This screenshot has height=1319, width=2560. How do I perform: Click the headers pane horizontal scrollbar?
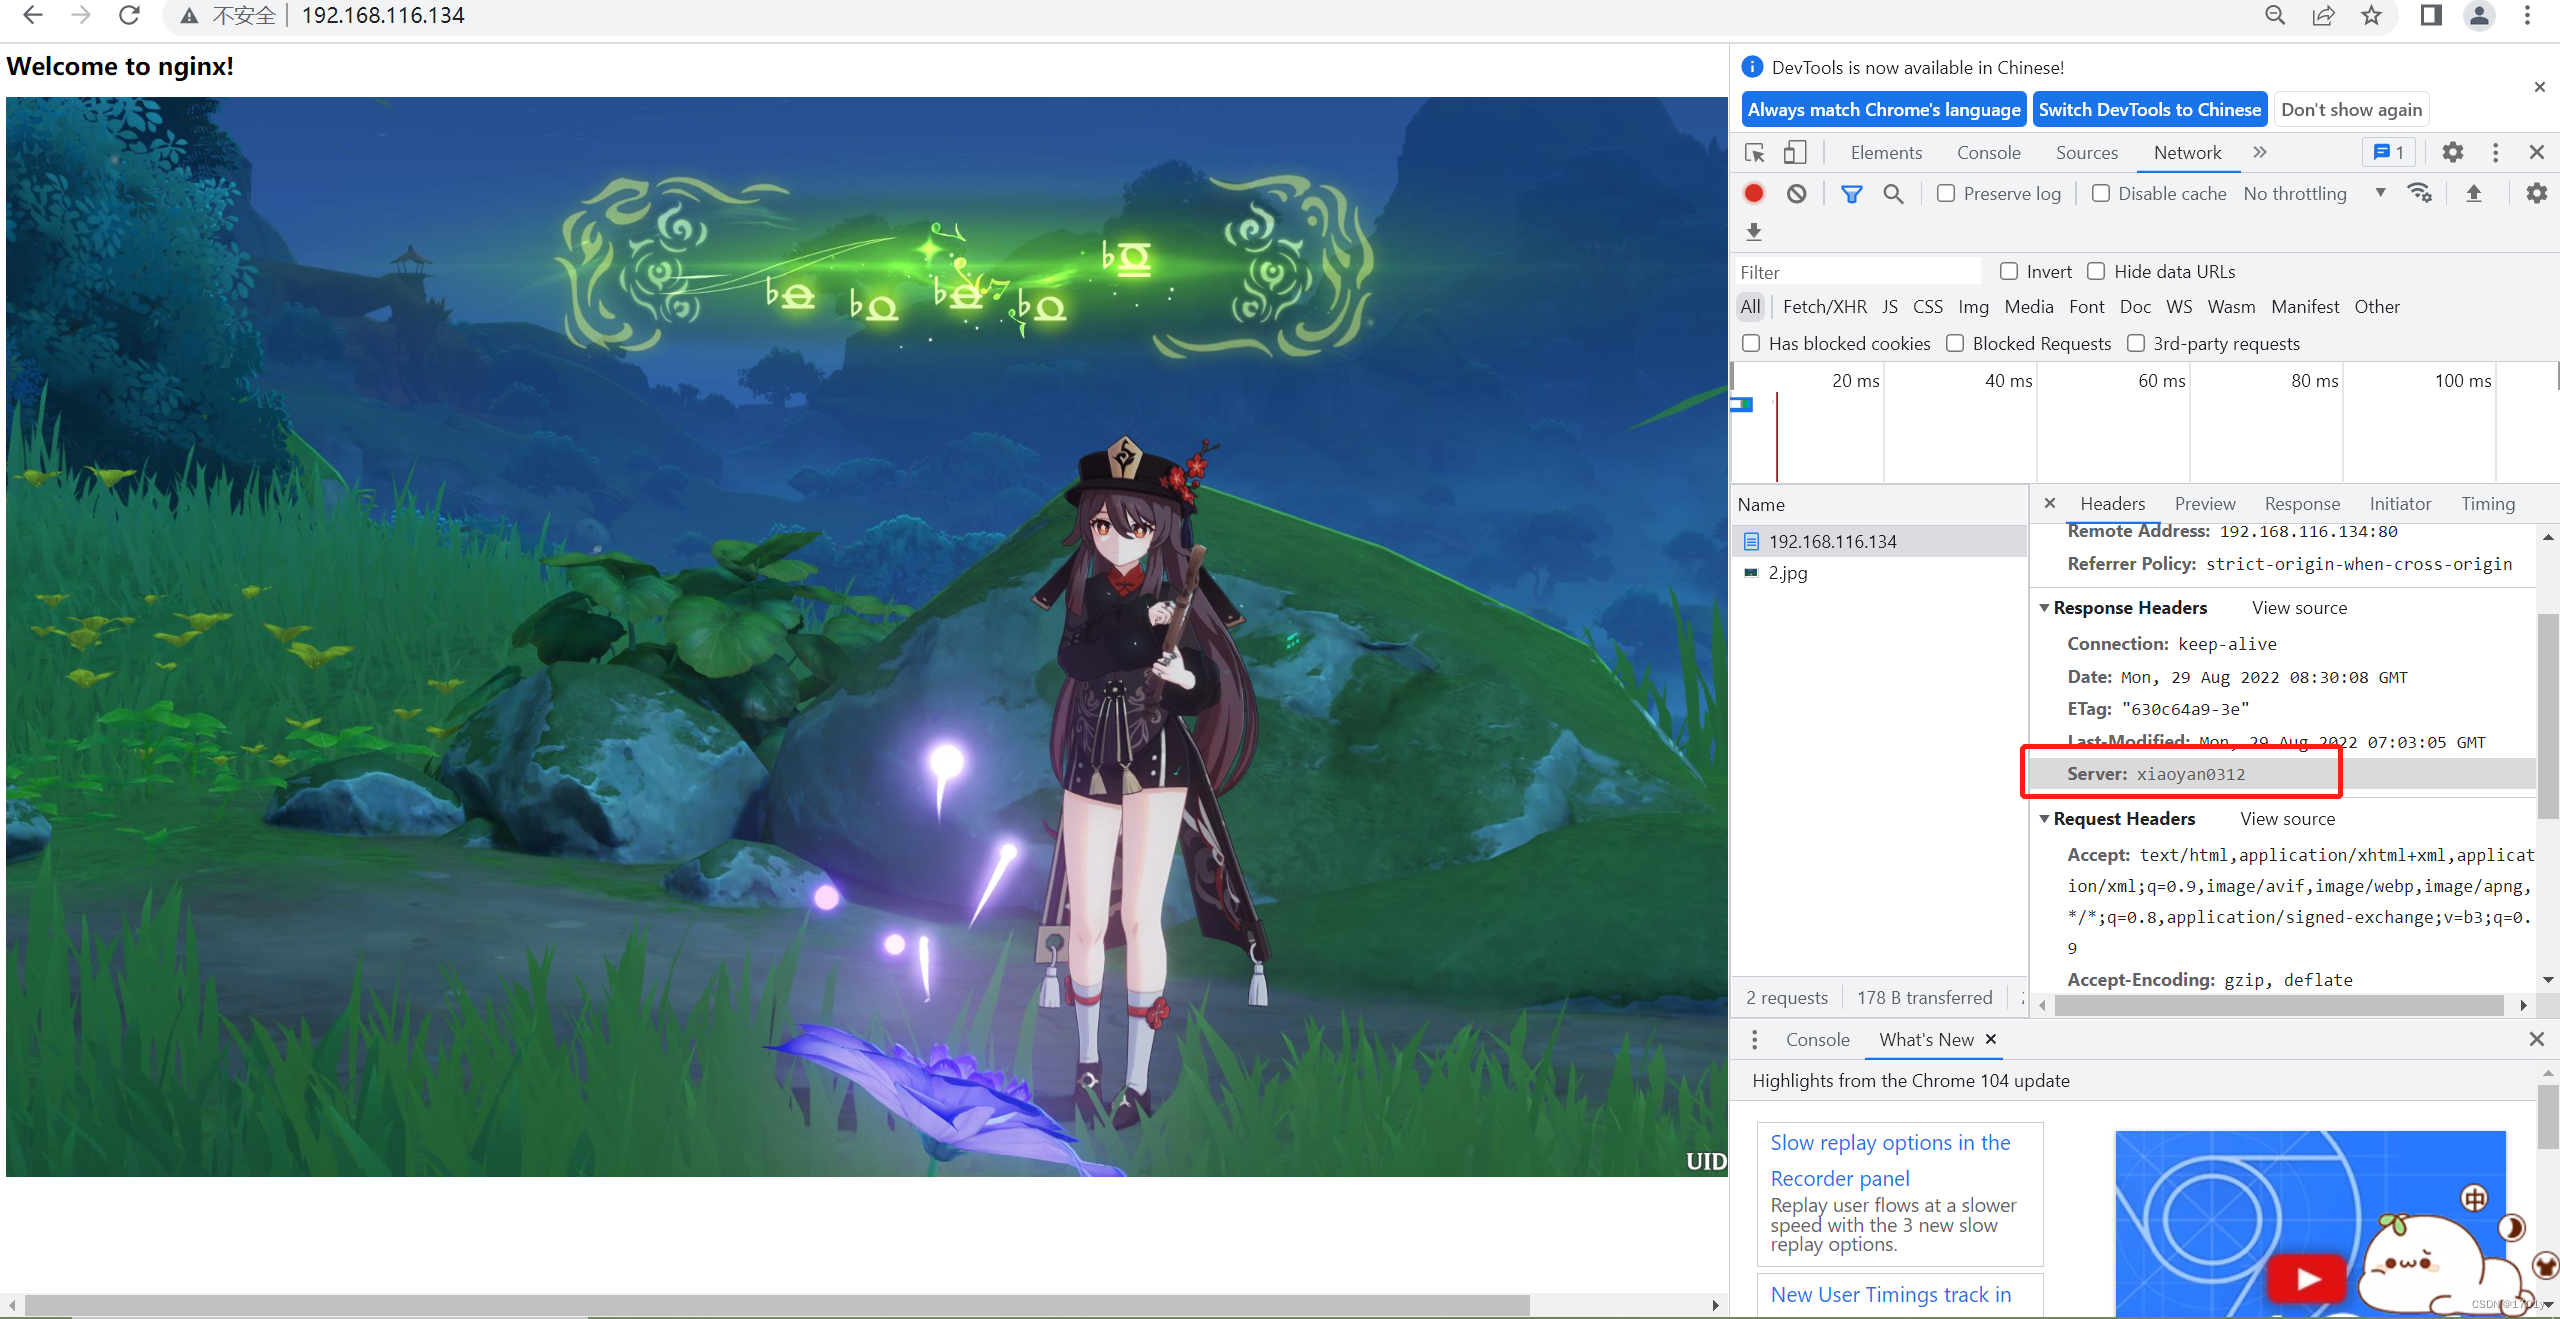pyautogui.click(x=2279, y=1005)
